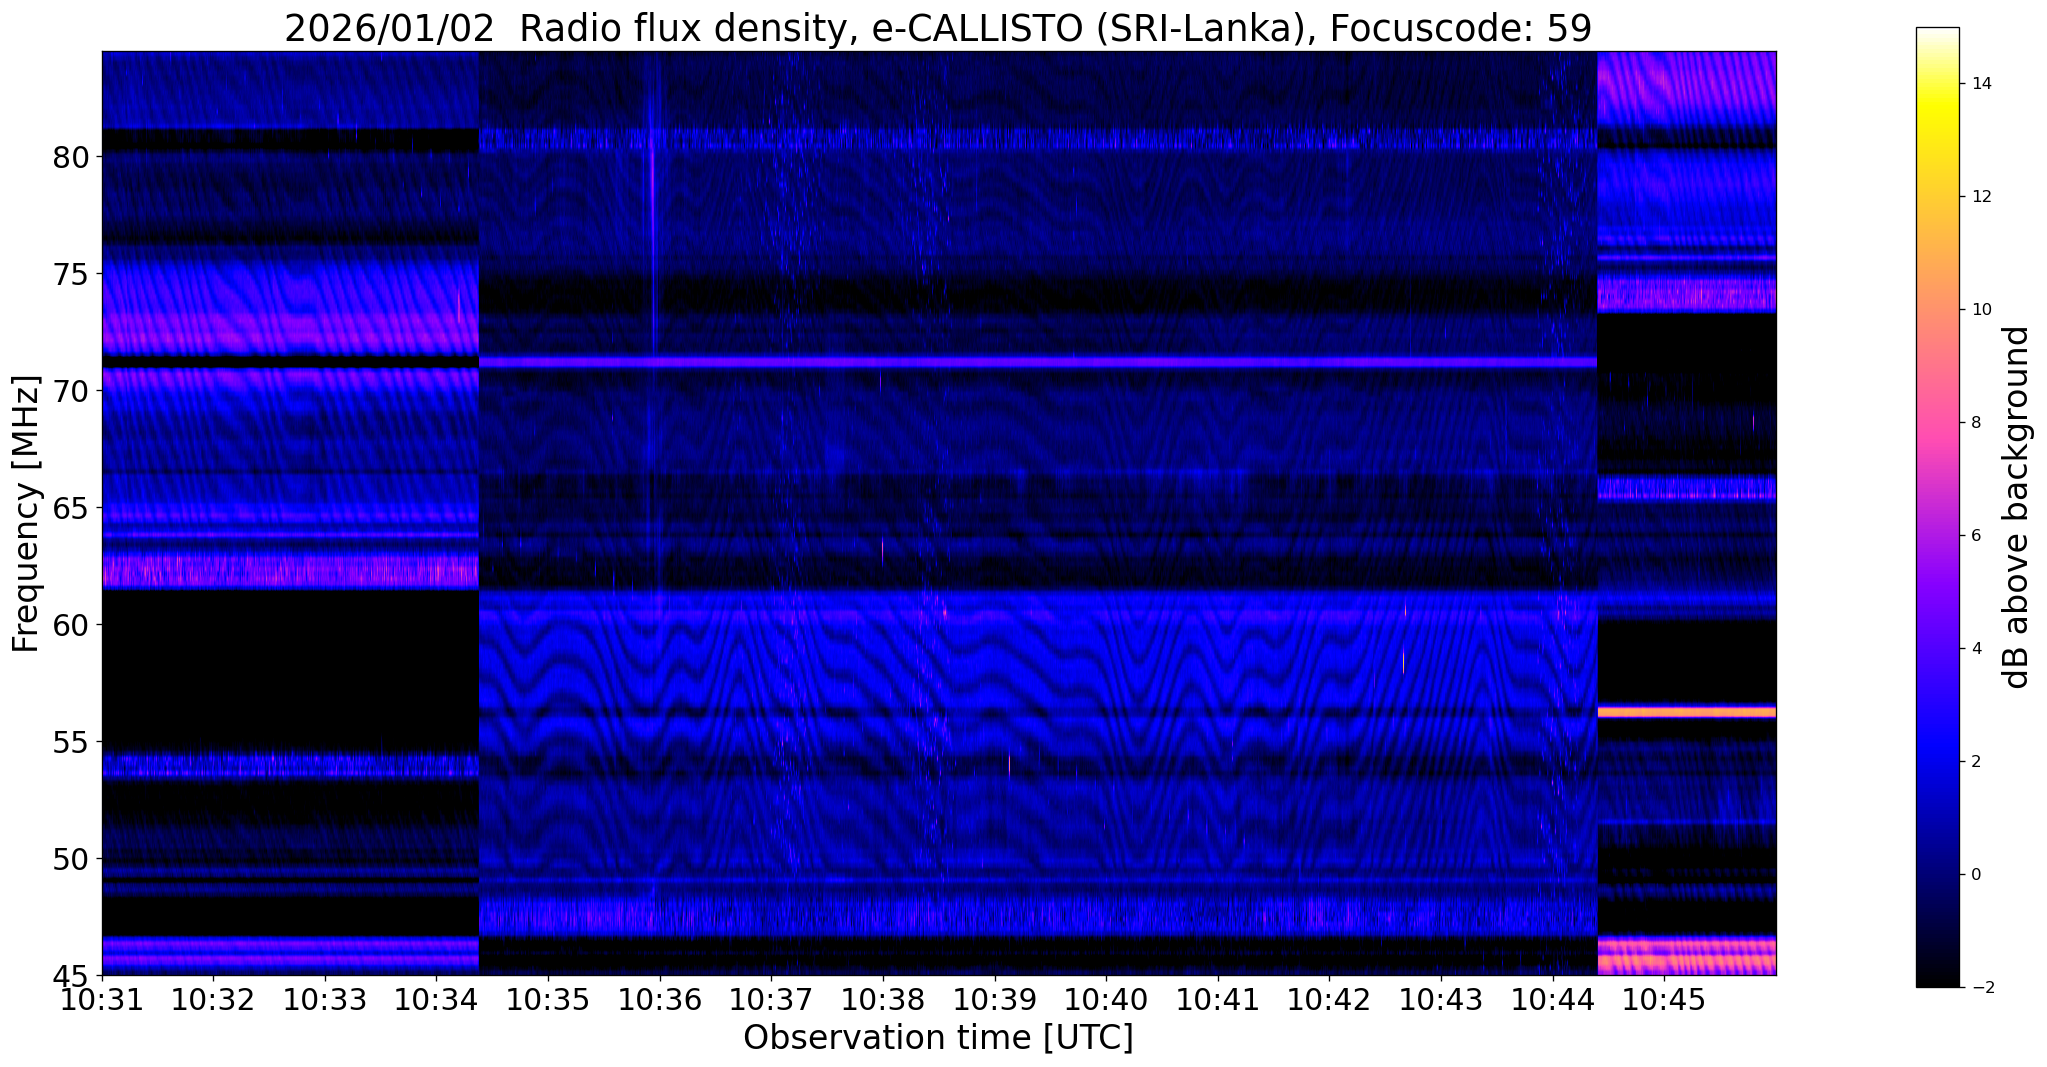The image size is (2047, 1067).
Task: Click the colorbar tick label 0
Action: (1974, 875)
